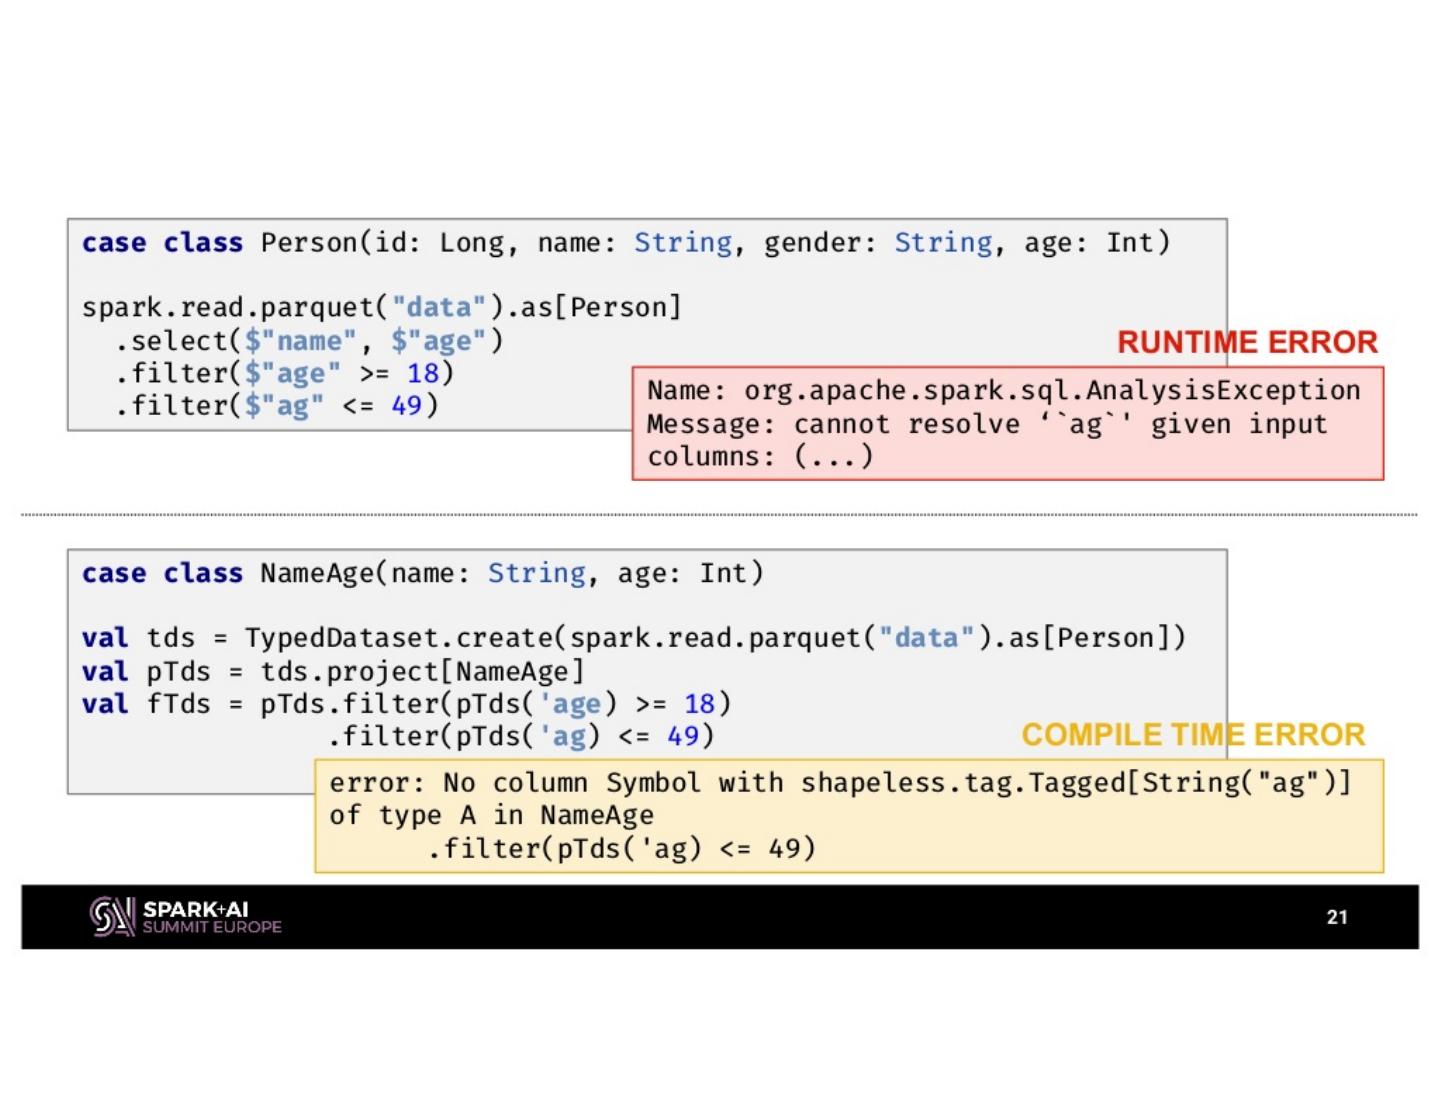The width and height of the screenshot is (1440, 1114).
Task: Click the .filter($"age" >= 18) code line
Action: (284, 374)
